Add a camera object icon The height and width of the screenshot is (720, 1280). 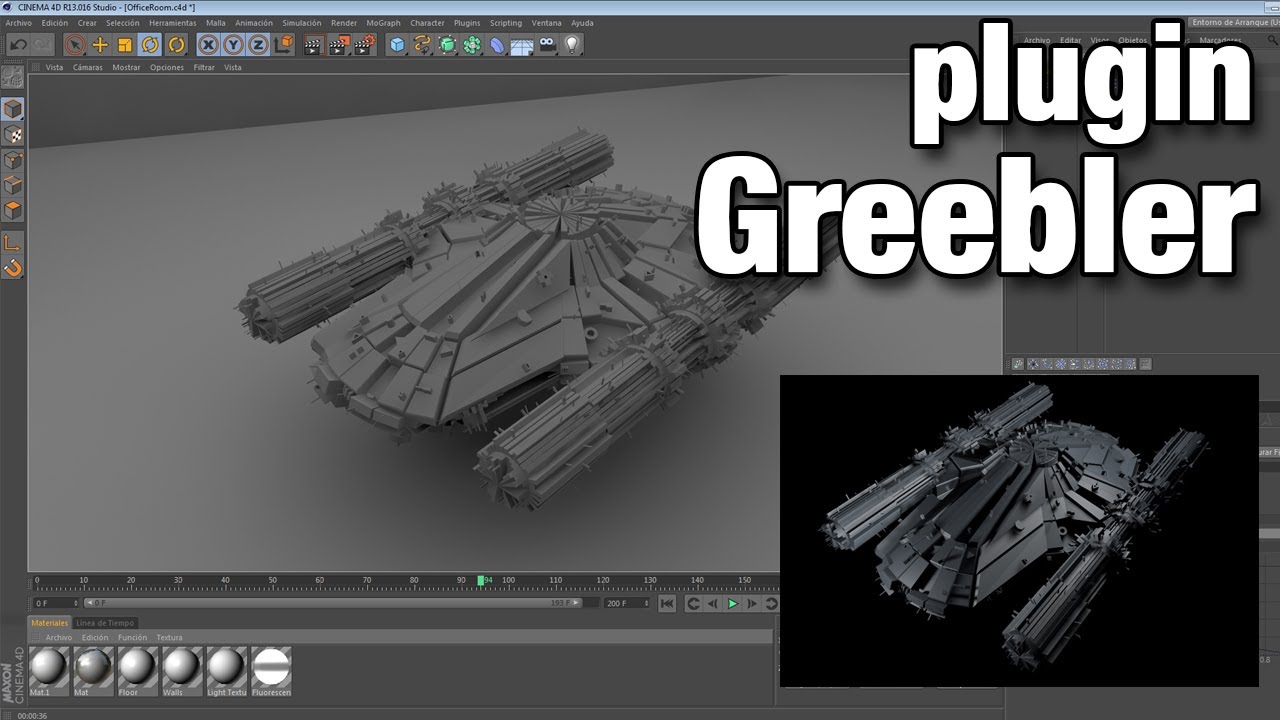pos(547,44)
